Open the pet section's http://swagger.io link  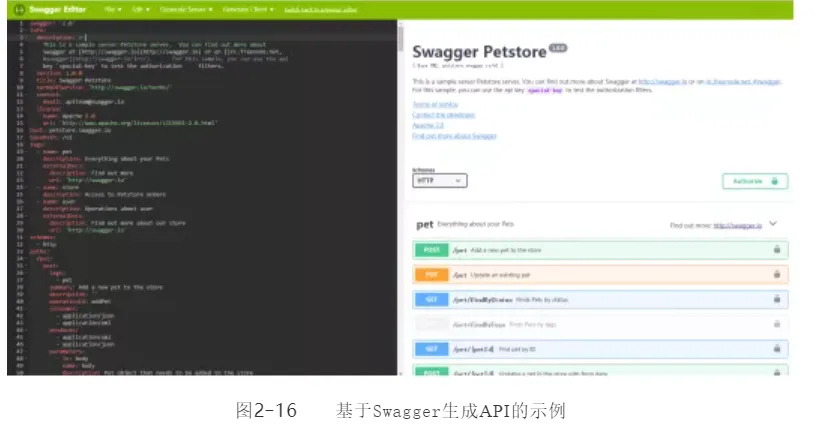[737, 225]
